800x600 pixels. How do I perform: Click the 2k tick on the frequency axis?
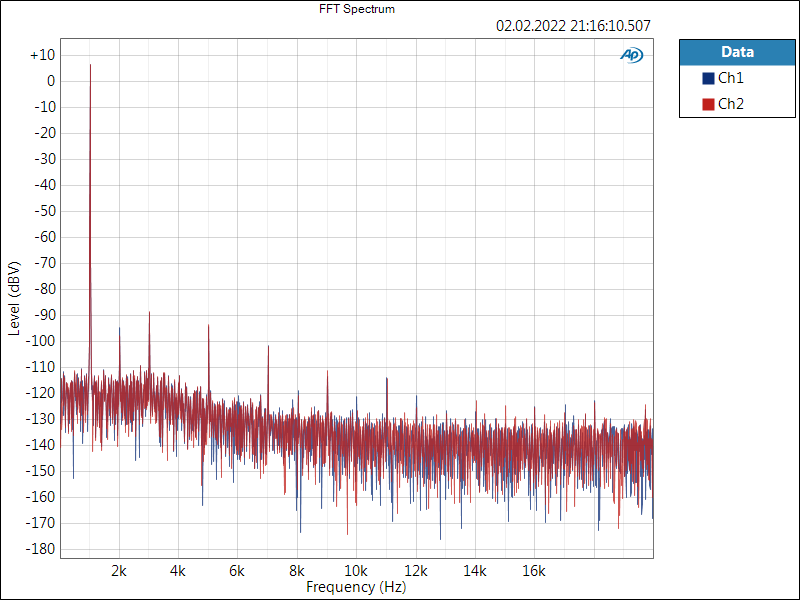119,571
